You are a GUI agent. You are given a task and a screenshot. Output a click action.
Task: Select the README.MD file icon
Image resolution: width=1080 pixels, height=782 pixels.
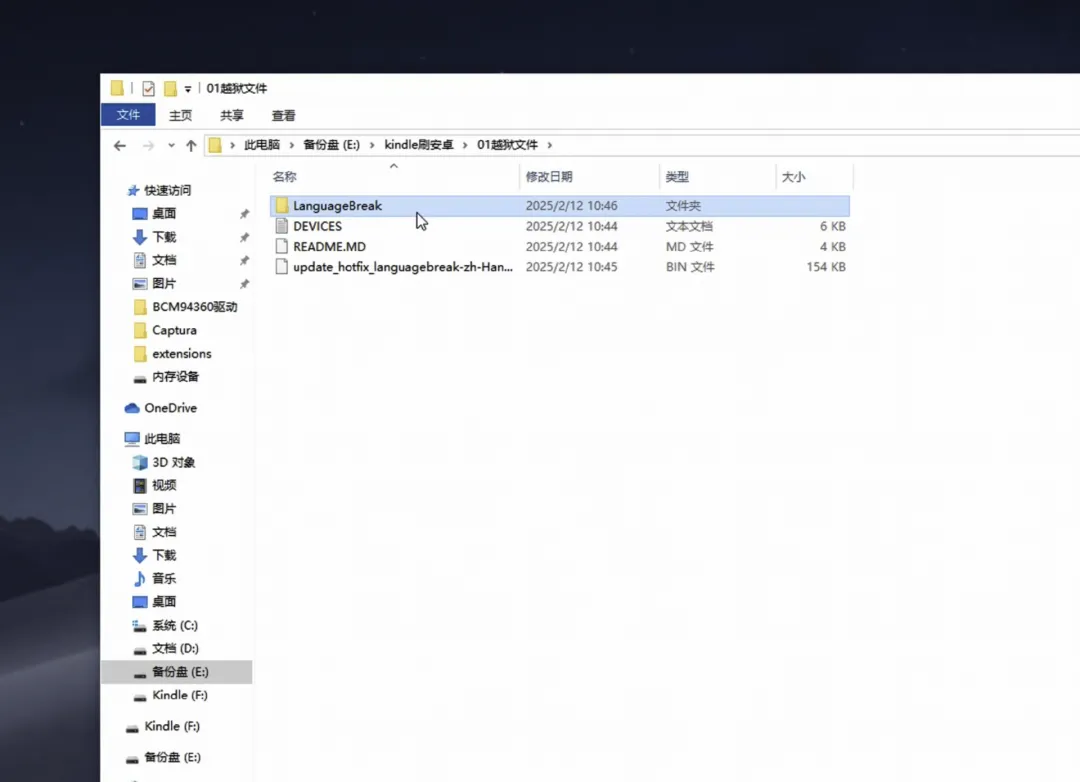(x=282, y=247)
